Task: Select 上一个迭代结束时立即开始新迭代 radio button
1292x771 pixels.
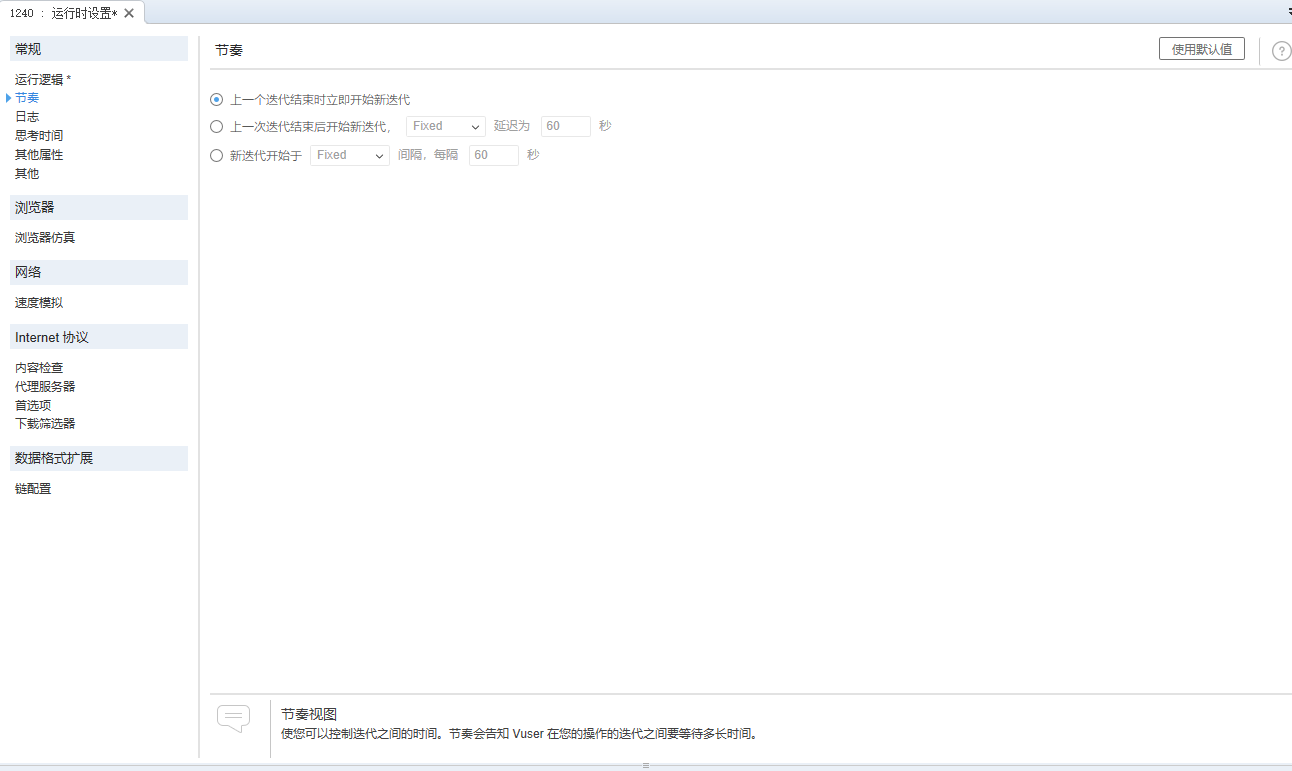Action: pos(216,100)
